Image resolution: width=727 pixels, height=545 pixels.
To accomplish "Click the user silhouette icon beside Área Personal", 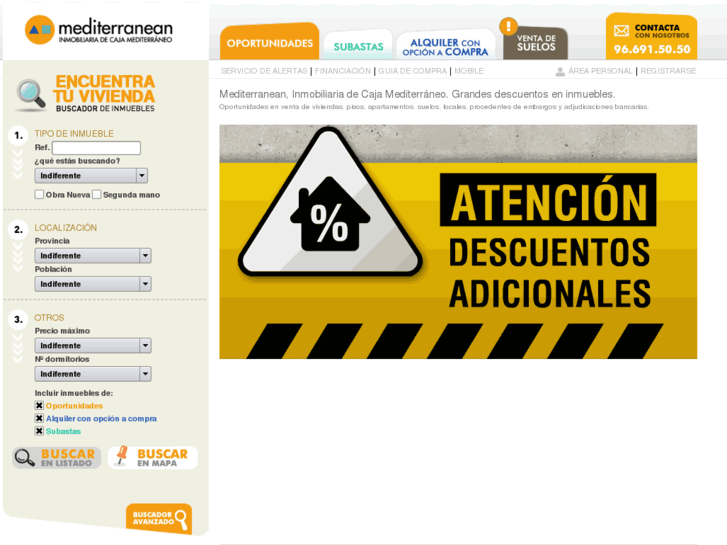I will tap(560, 71).
